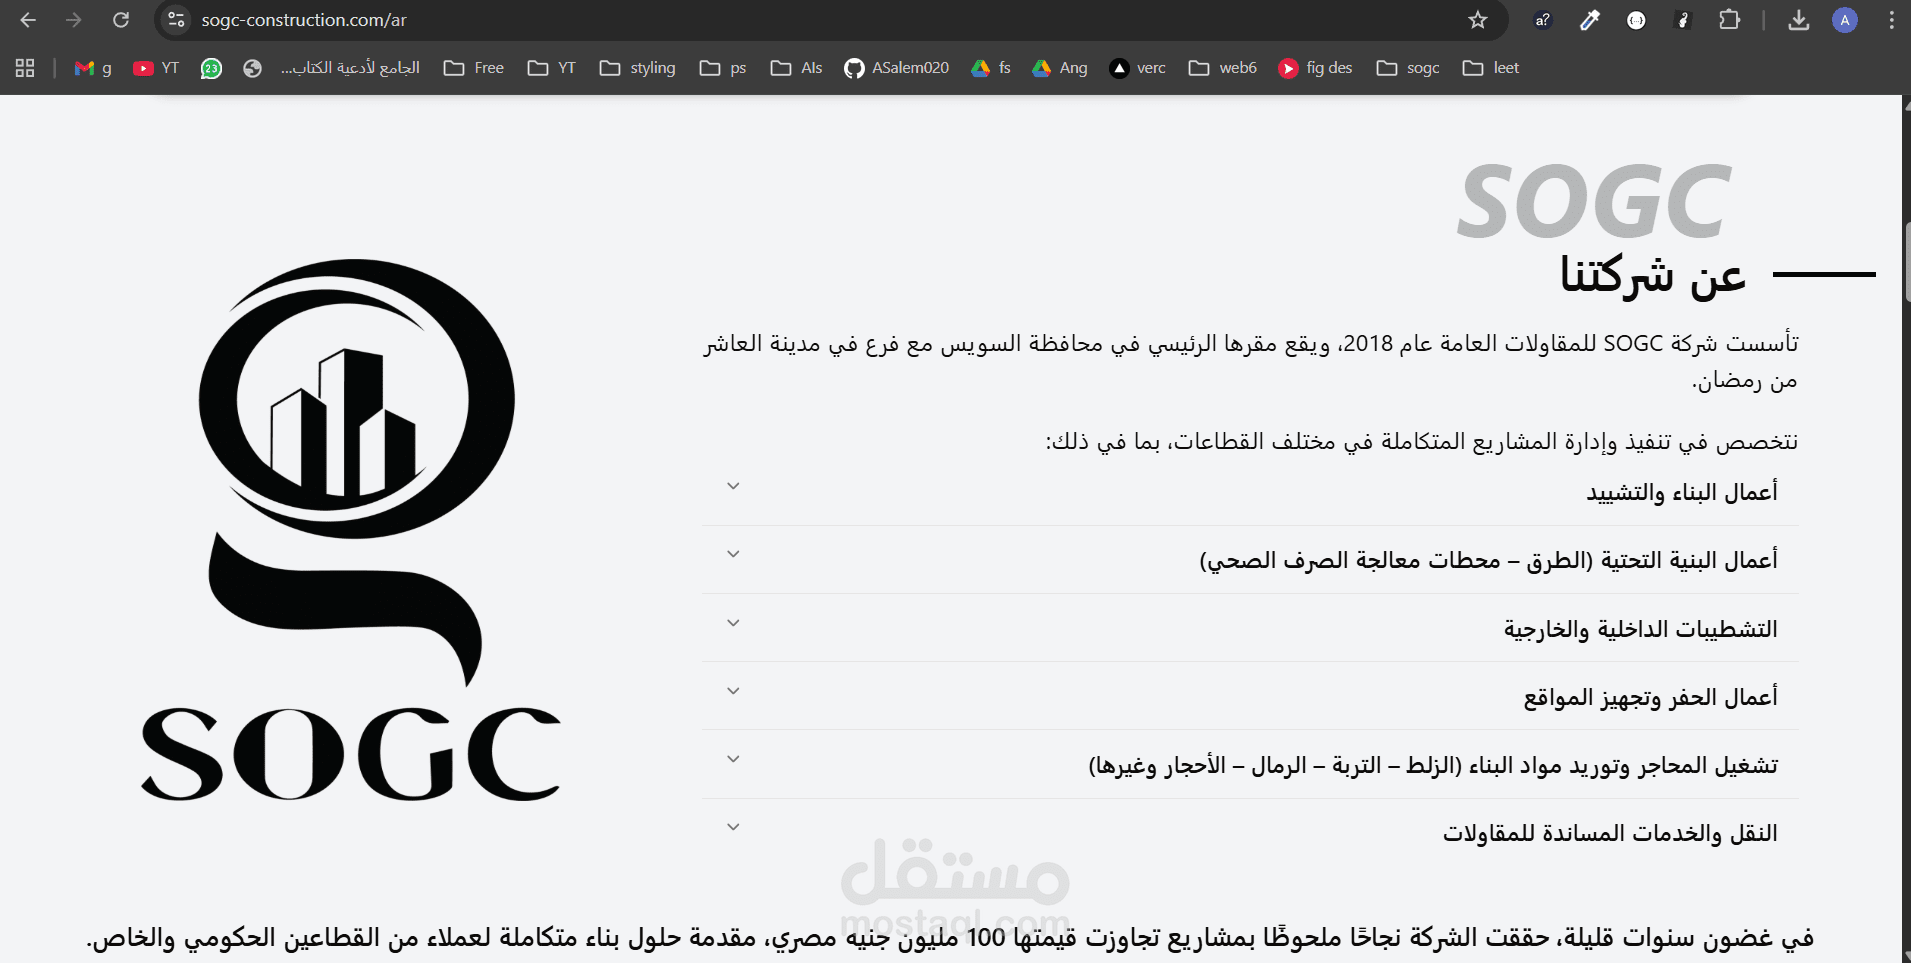Open the fs Google Drive bookmark

pos(991,68)
